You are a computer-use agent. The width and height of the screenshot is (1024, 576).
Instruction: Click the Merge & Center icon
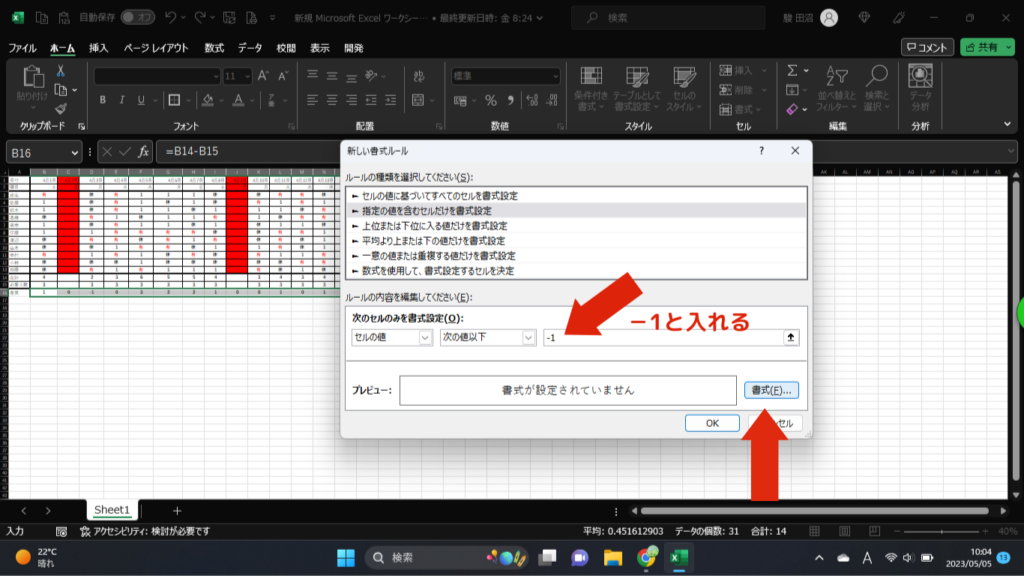419,100
